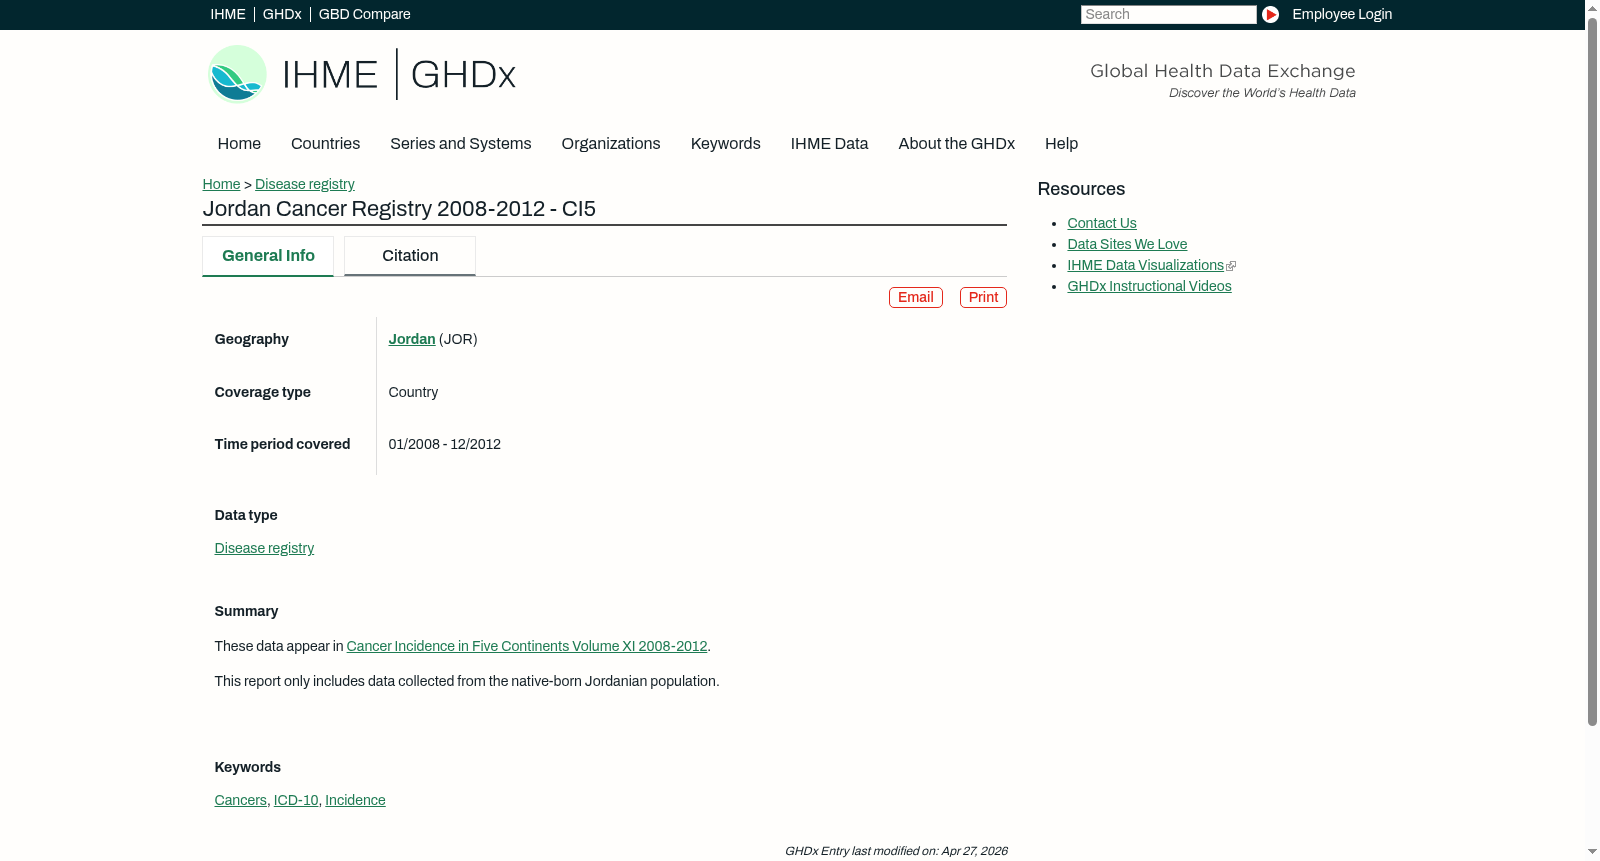Click the Data type section heading
The height and width of the screenshot is (861, 1600).
click(x=246, y=516)
